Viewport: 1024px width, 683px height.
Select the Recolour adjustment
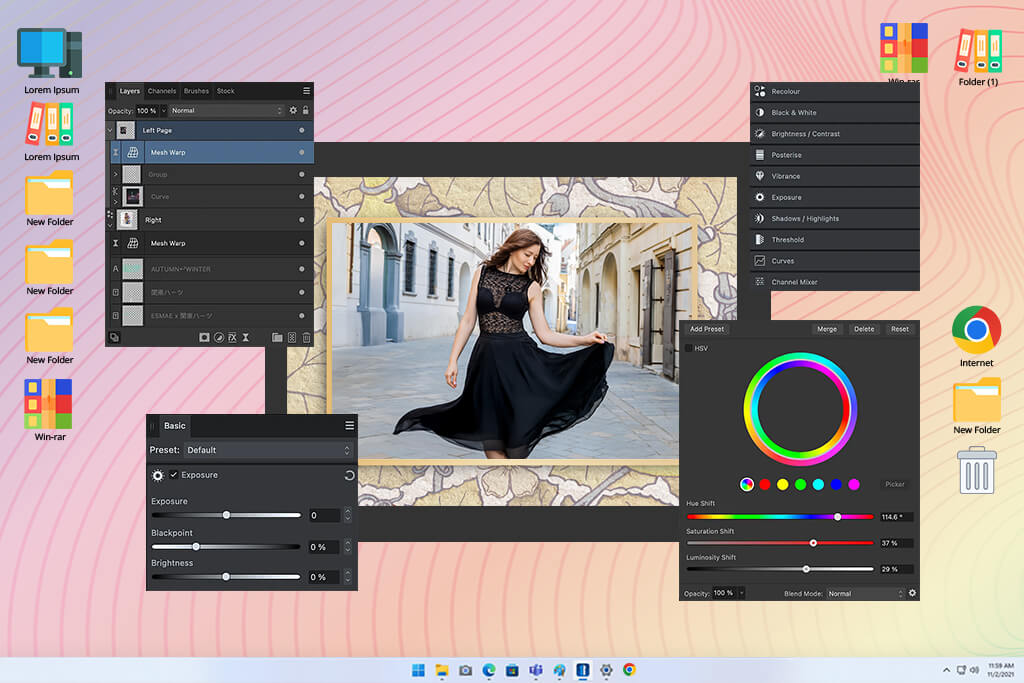coord(835,91)
